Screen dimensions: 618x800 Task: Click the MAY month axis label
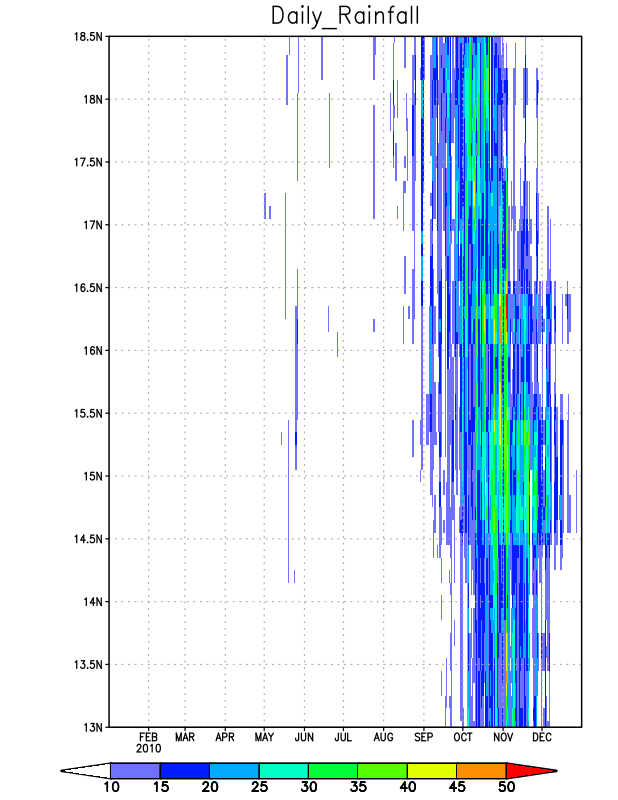point(264,738)
